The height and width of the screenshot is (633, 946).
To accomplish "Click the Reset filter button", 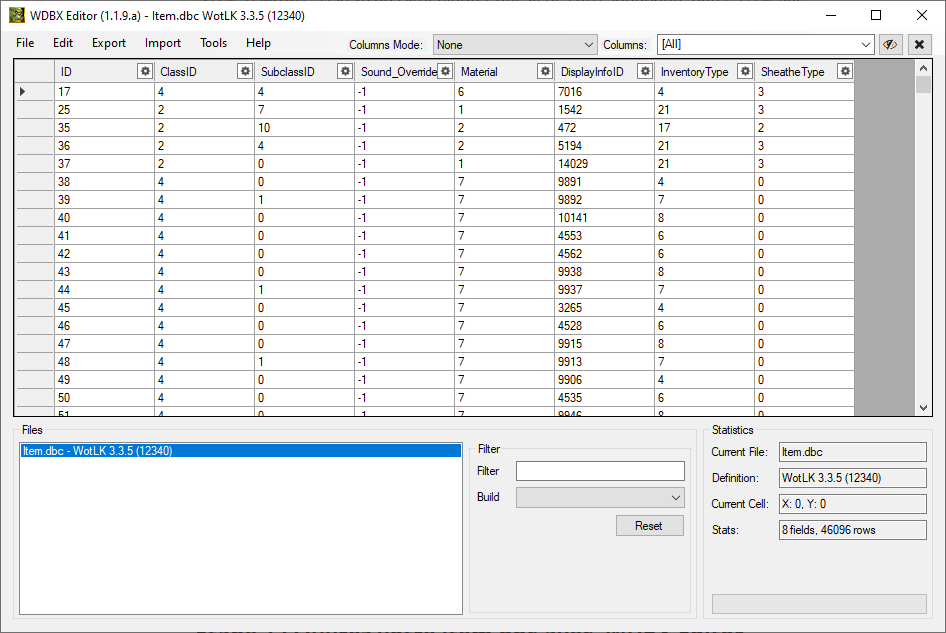I will point(649,526).
